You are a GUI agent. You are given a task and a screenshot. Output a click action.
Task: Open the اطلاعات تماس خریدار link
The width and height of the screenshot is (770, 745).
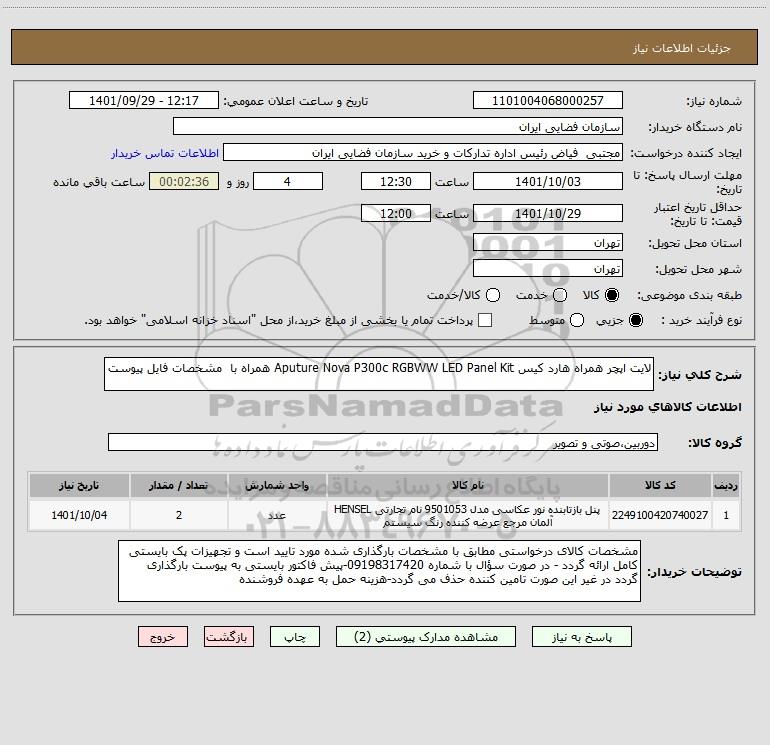[x=165, y=153]
